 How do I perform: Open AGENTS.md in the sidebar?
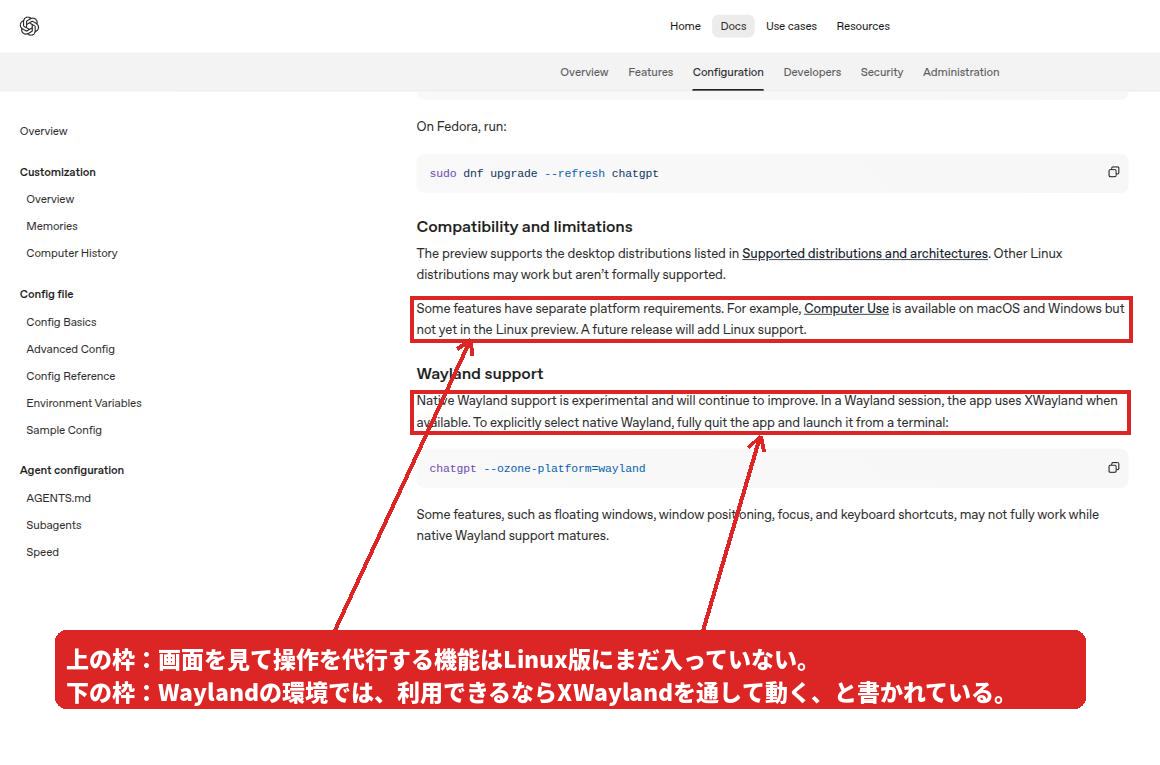[x=58, y=498]
